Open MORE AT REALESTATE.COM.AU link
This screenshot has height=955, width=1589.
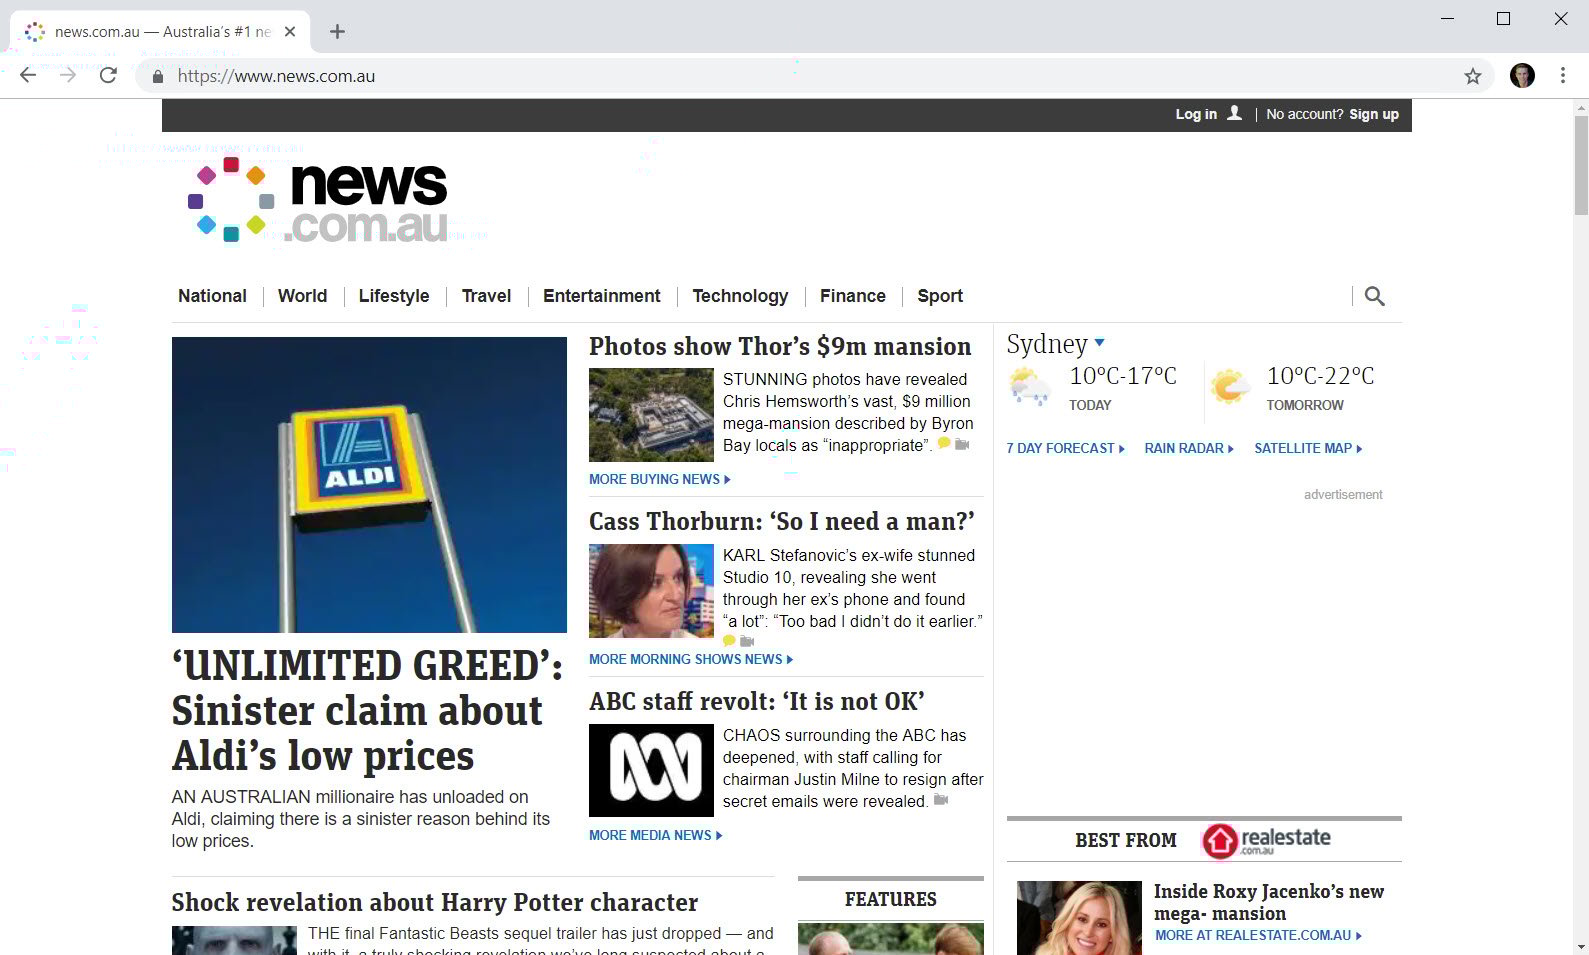point(1258,935)
